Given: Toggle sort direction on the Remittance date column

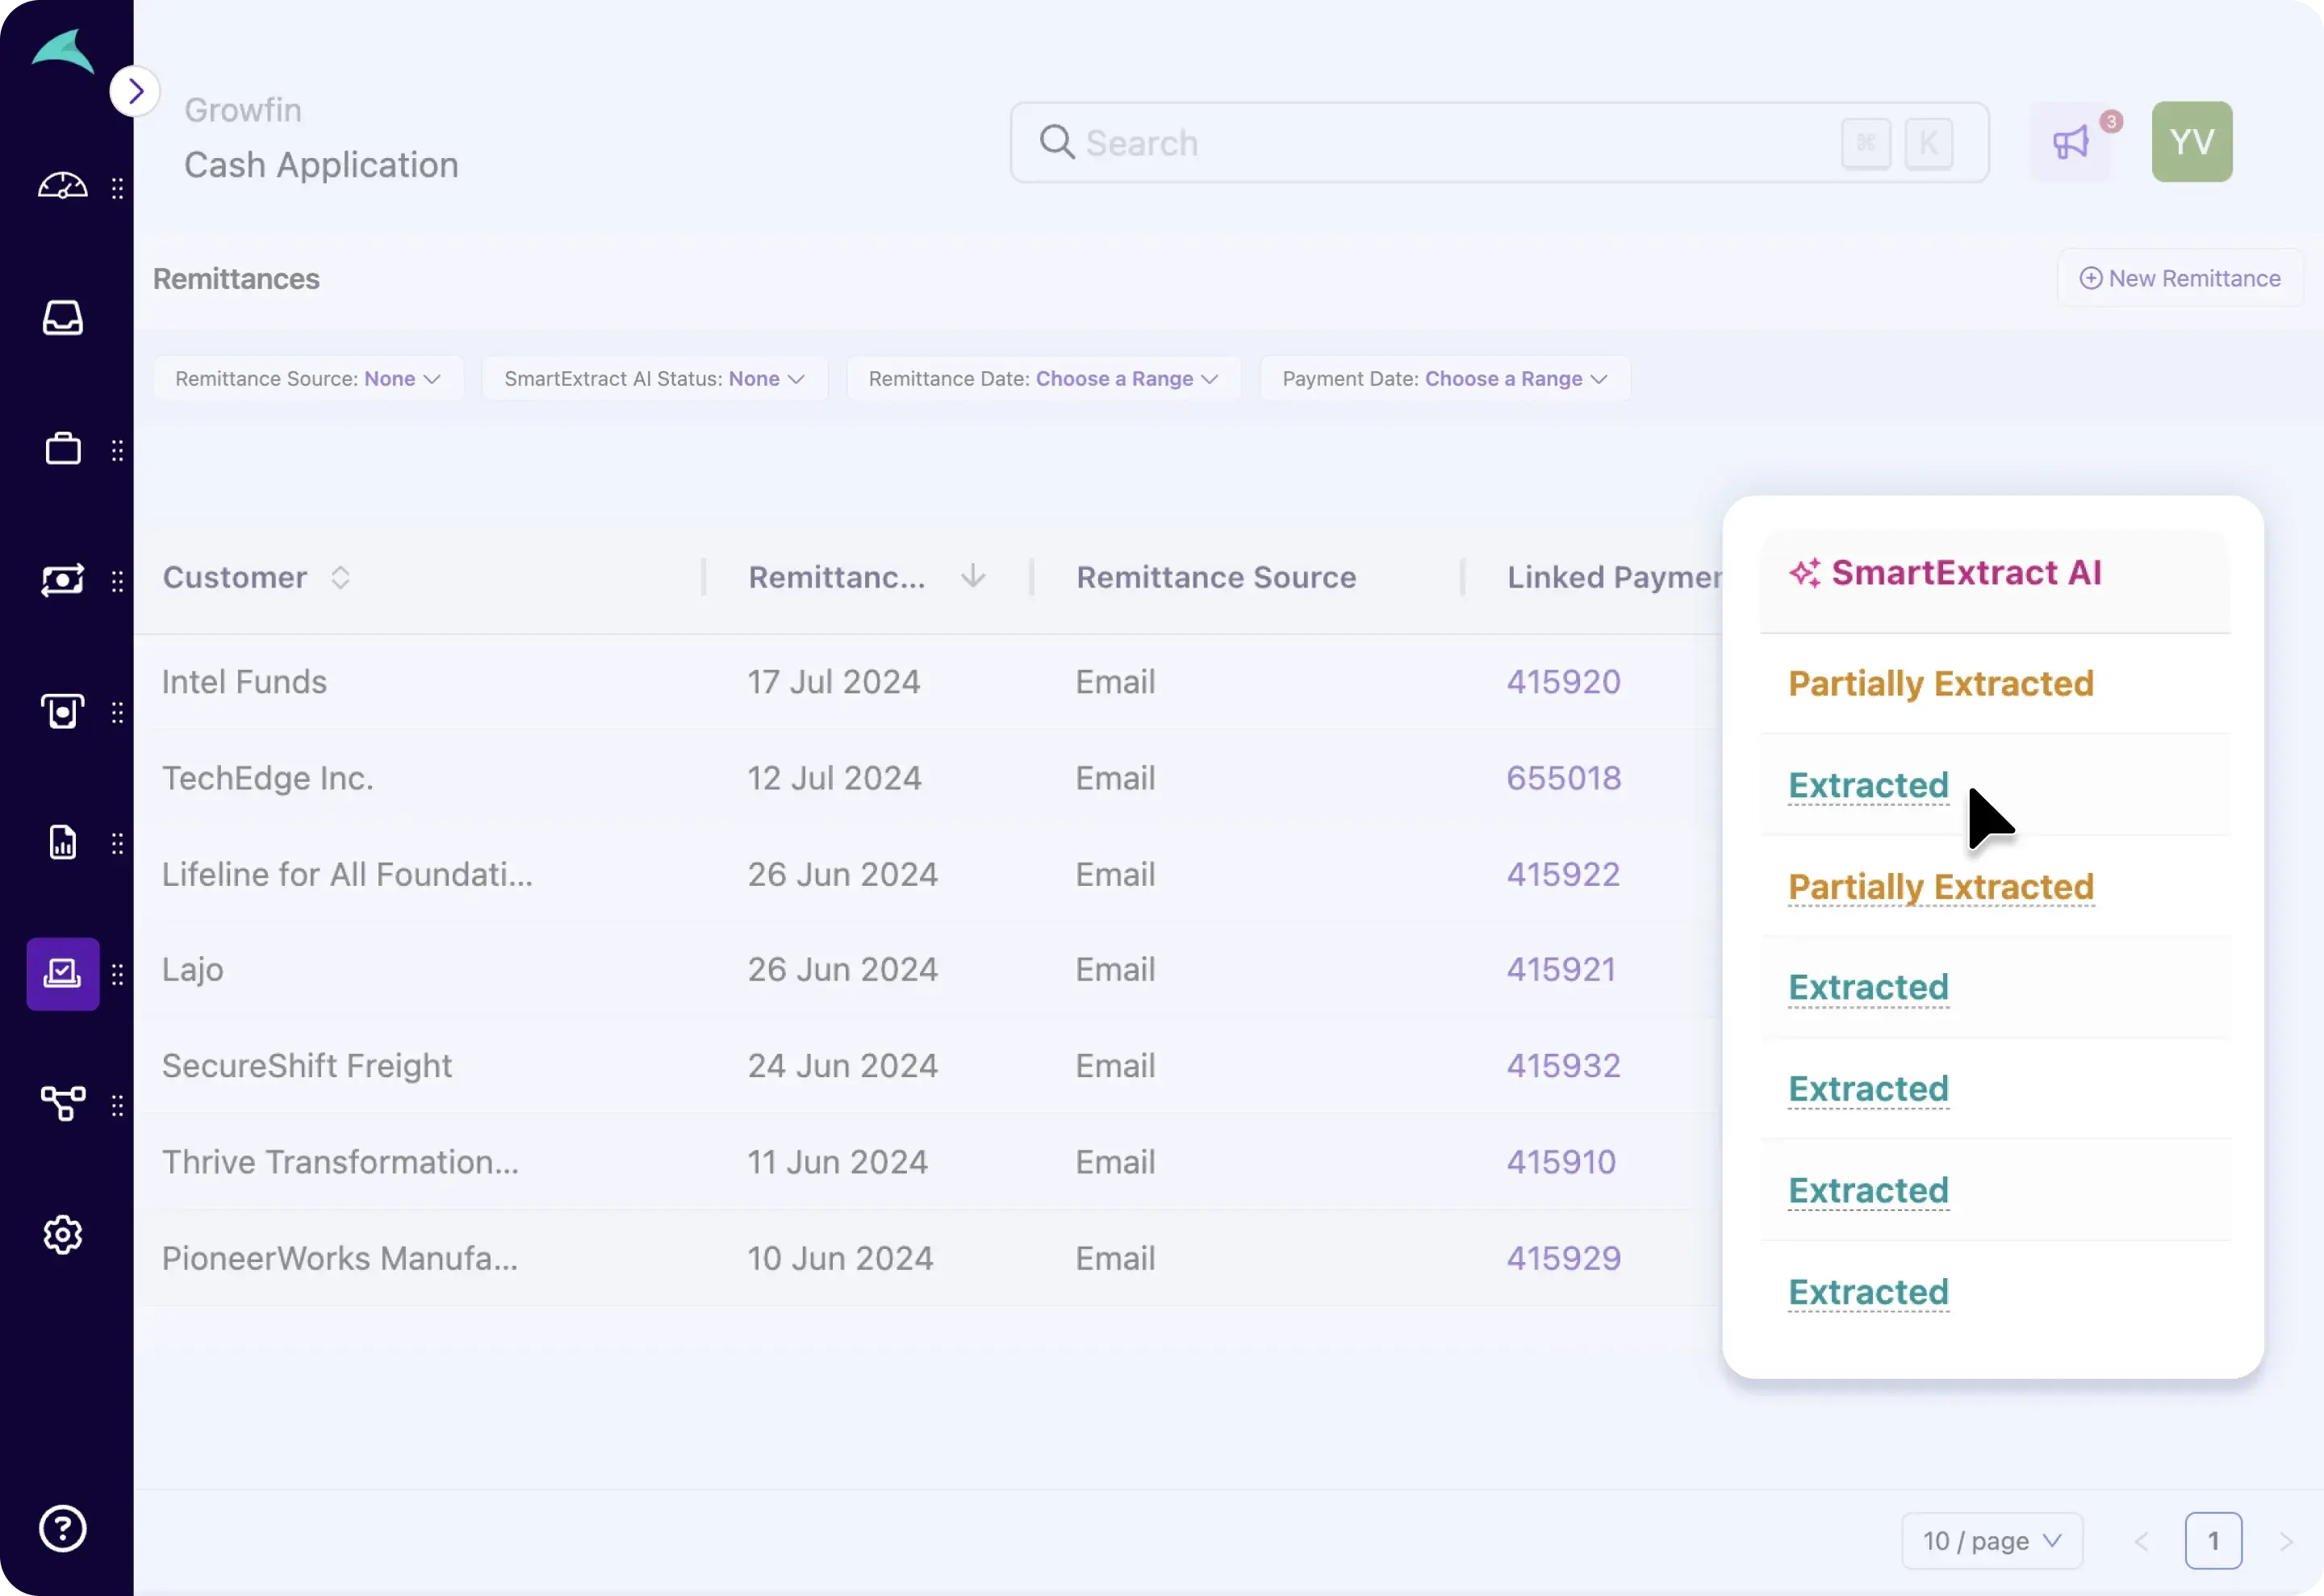Looking at the screenshot, I should [972, 577].
